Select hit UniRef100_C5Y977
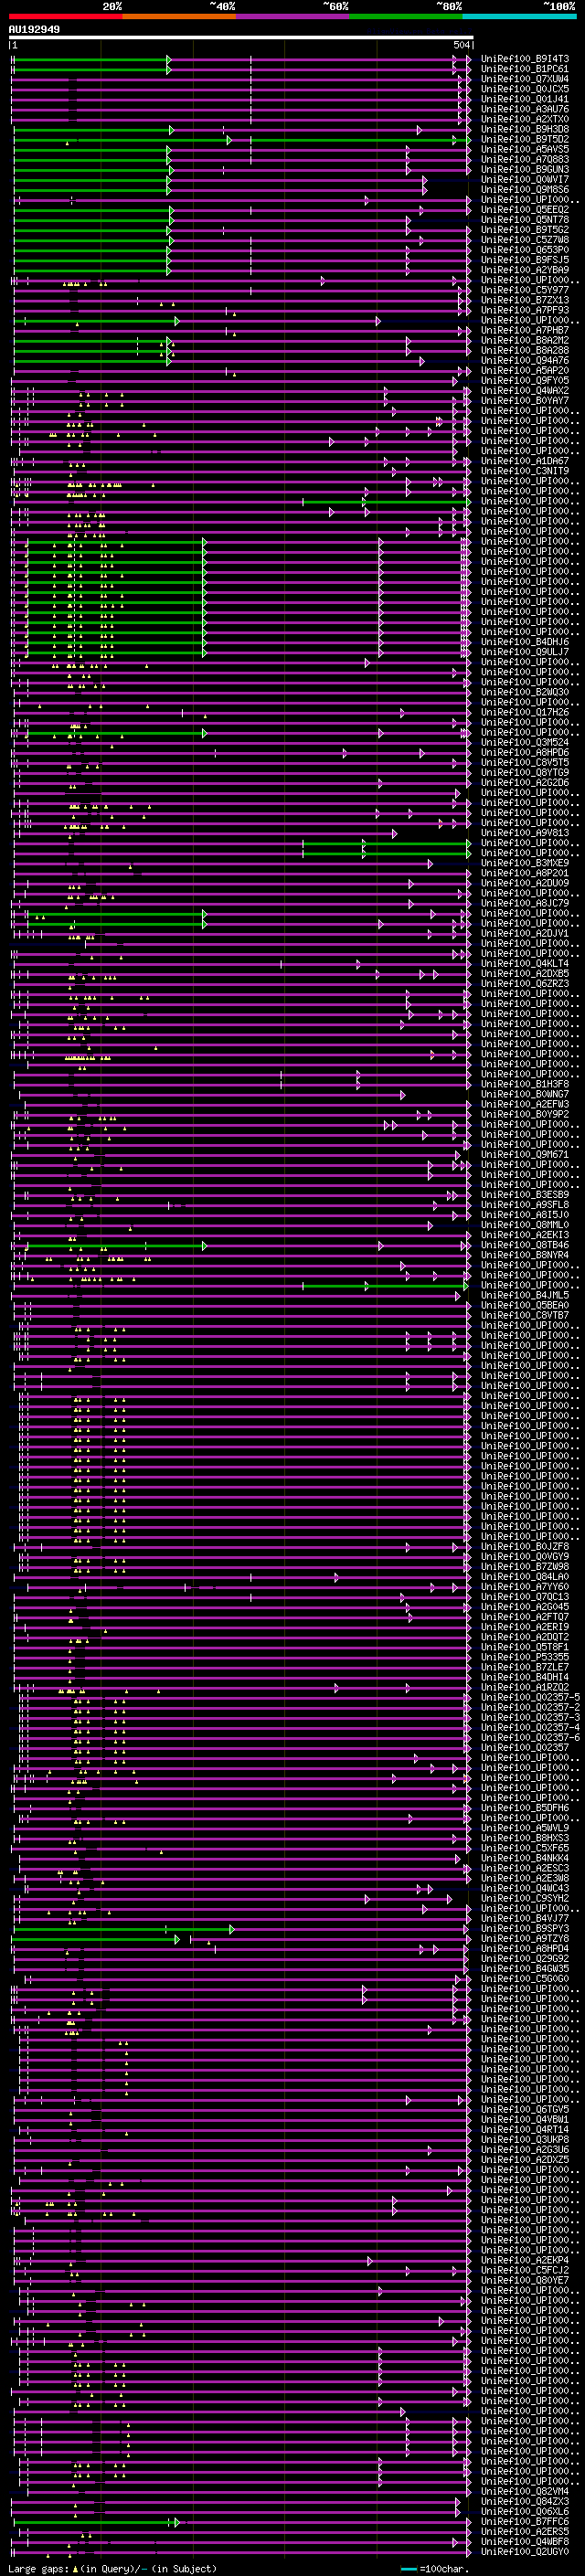Image resolution: width=585 pixels, height=2576 pixels. coord(525,290)
